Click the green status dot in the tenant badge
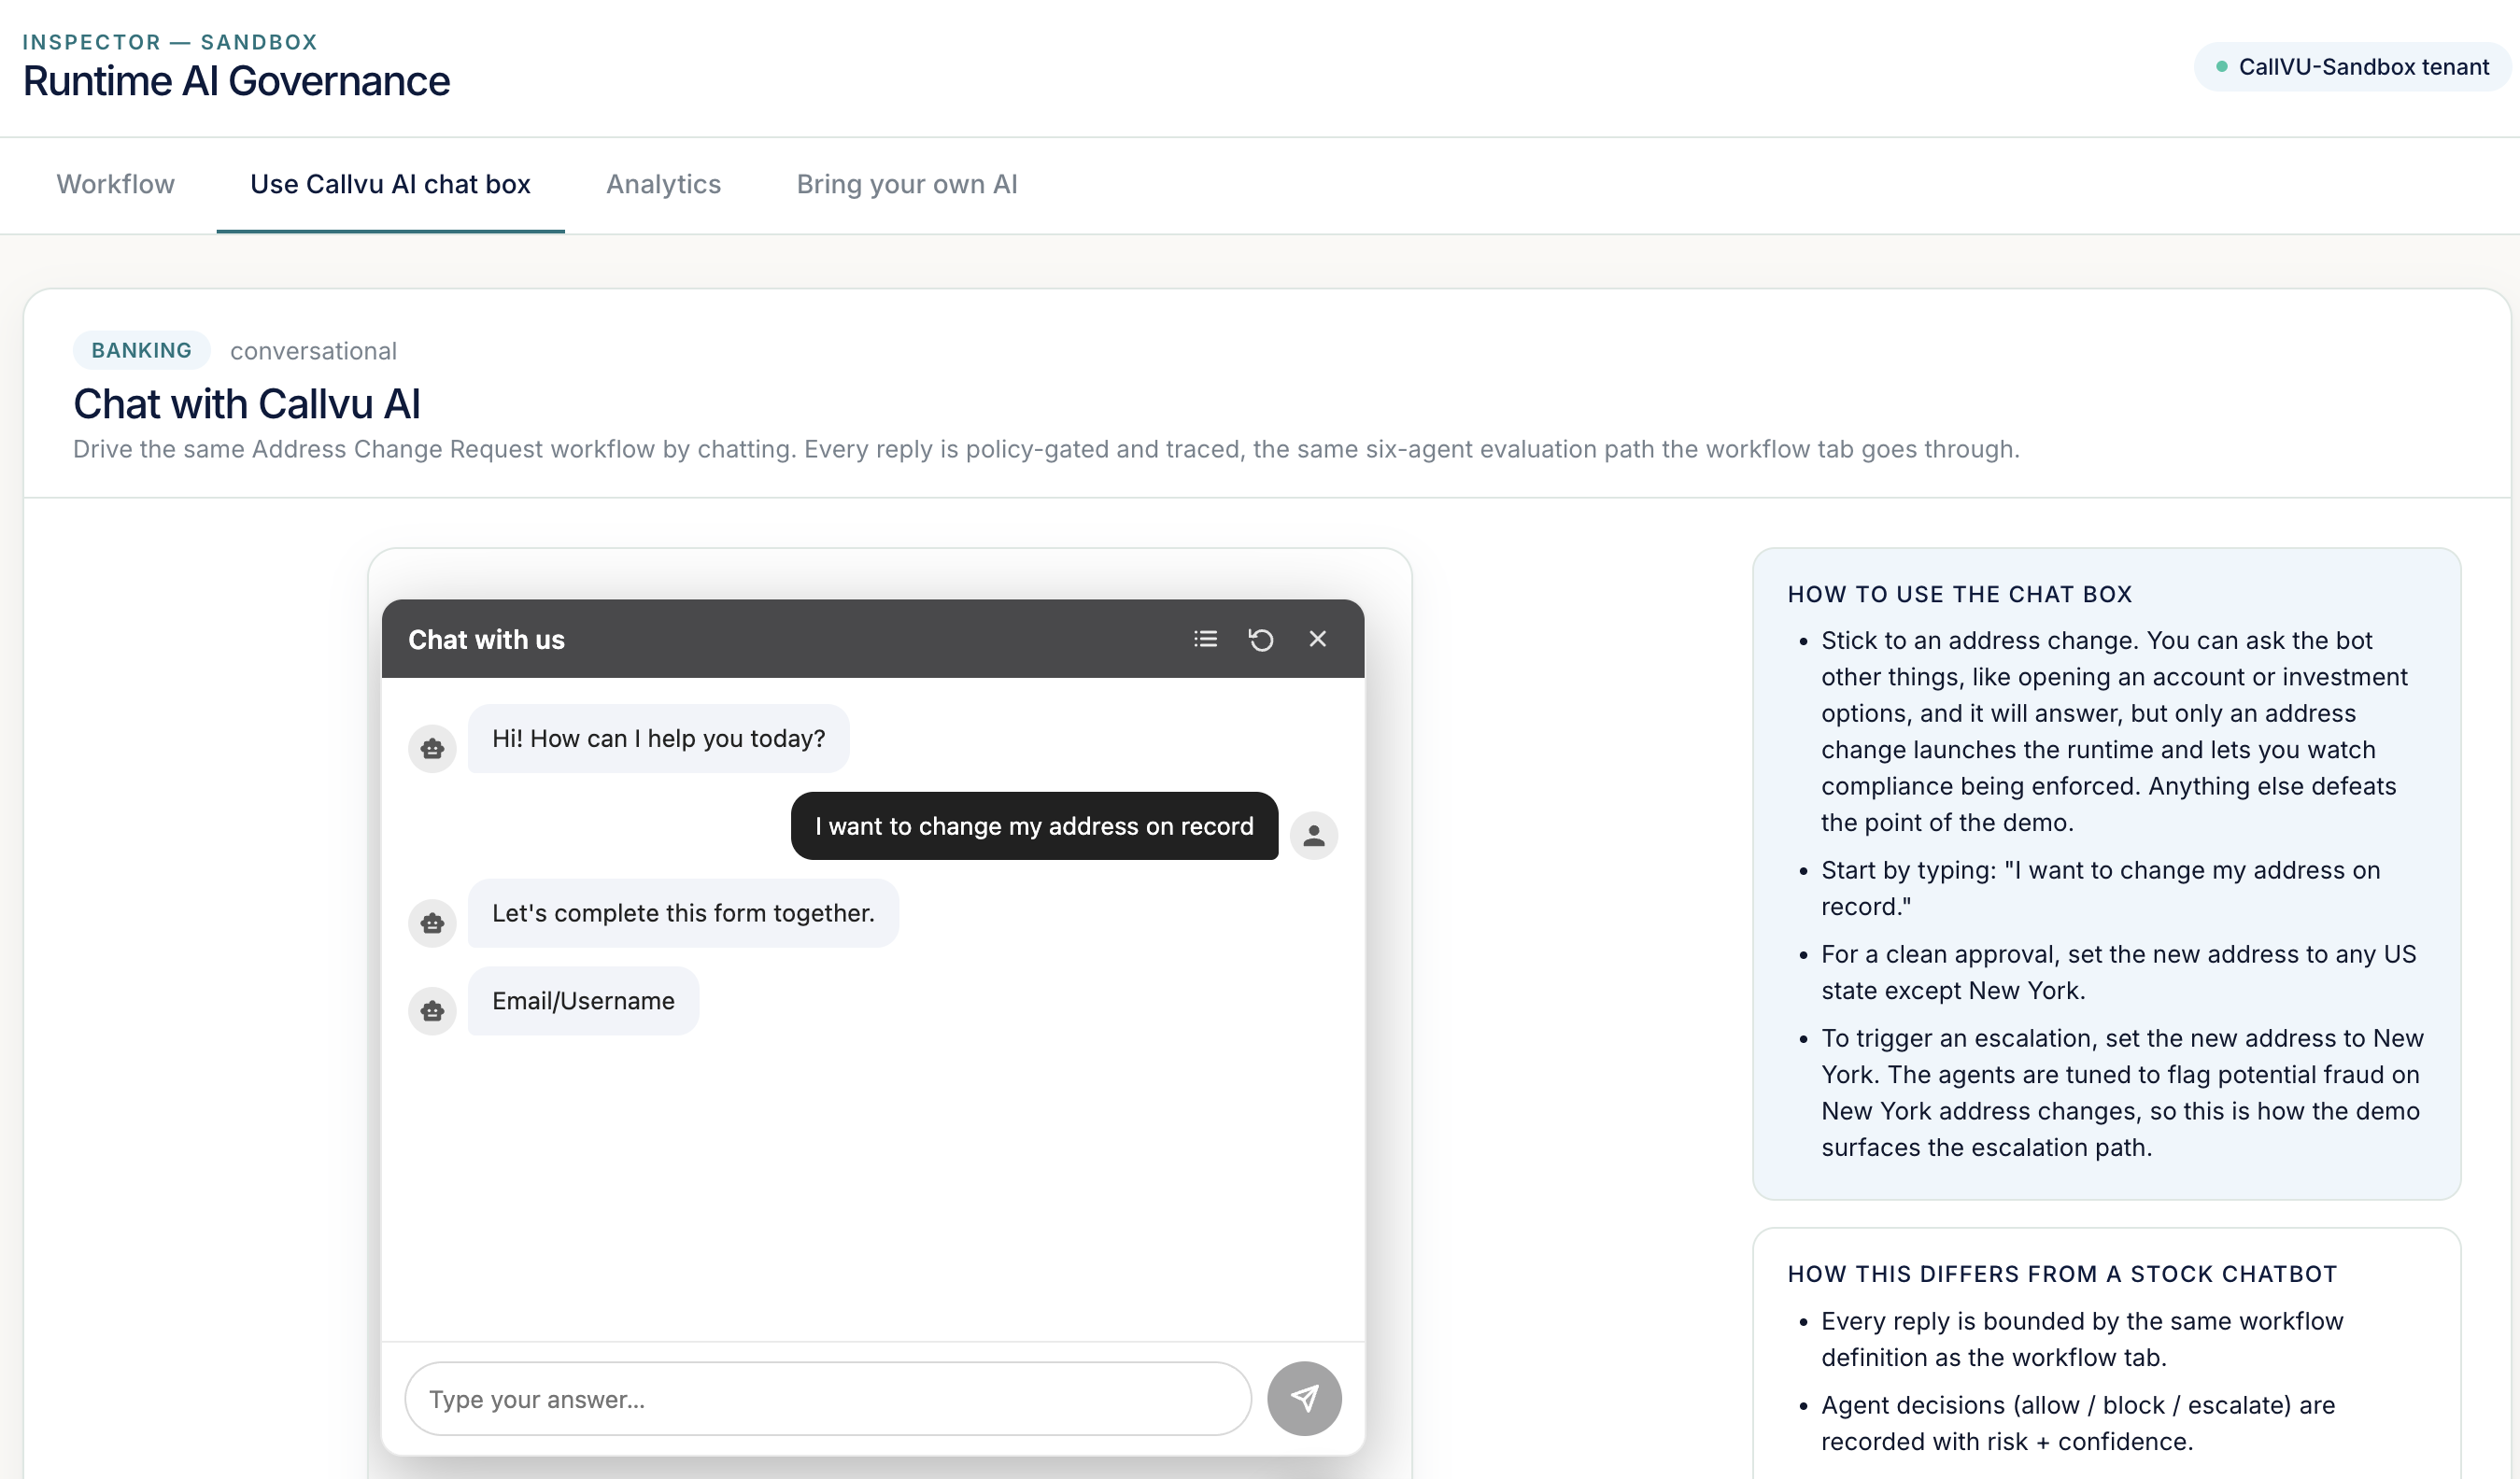This screenshot has height=1479, width=2520. 2221,67
